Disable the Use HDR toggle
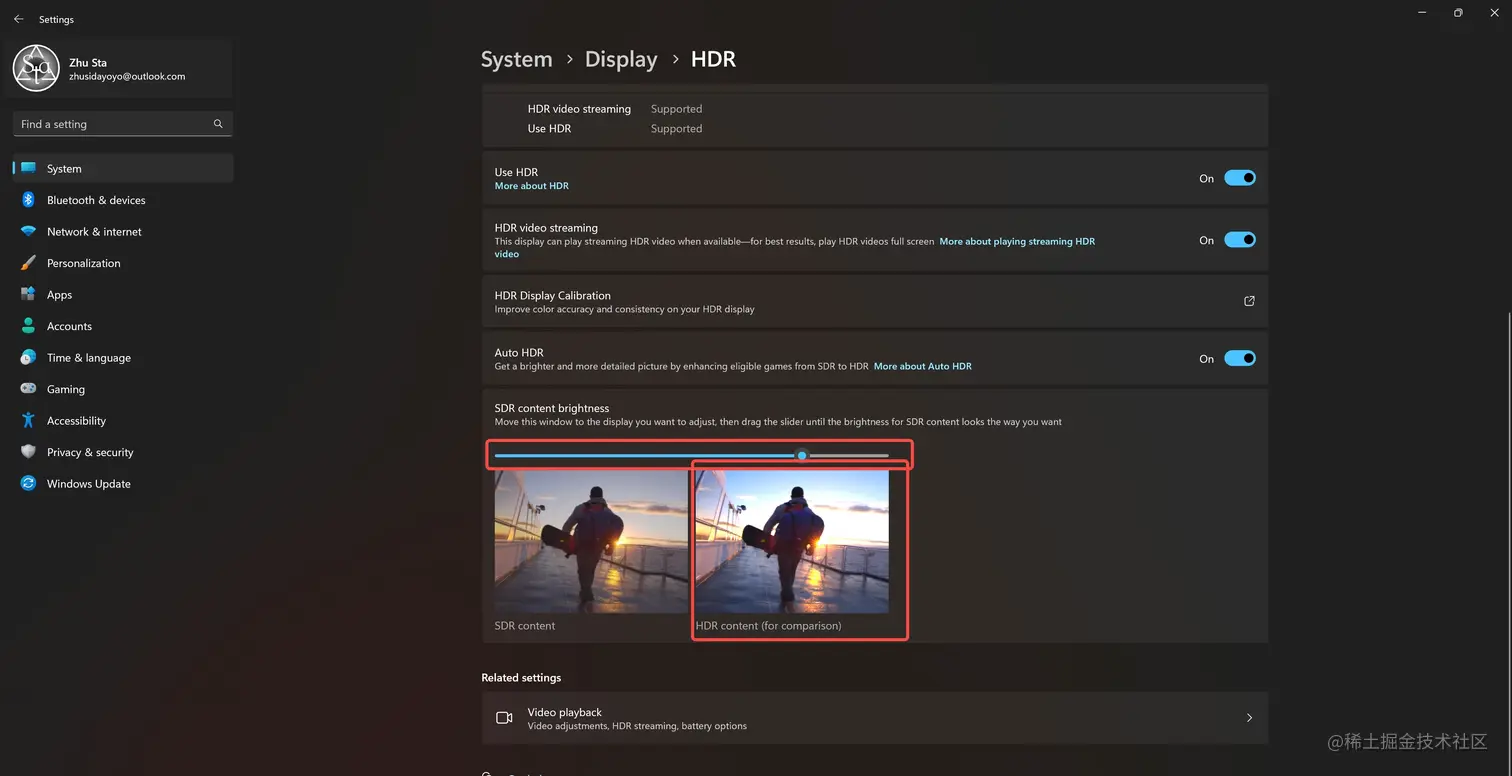 pos(1240,177)
